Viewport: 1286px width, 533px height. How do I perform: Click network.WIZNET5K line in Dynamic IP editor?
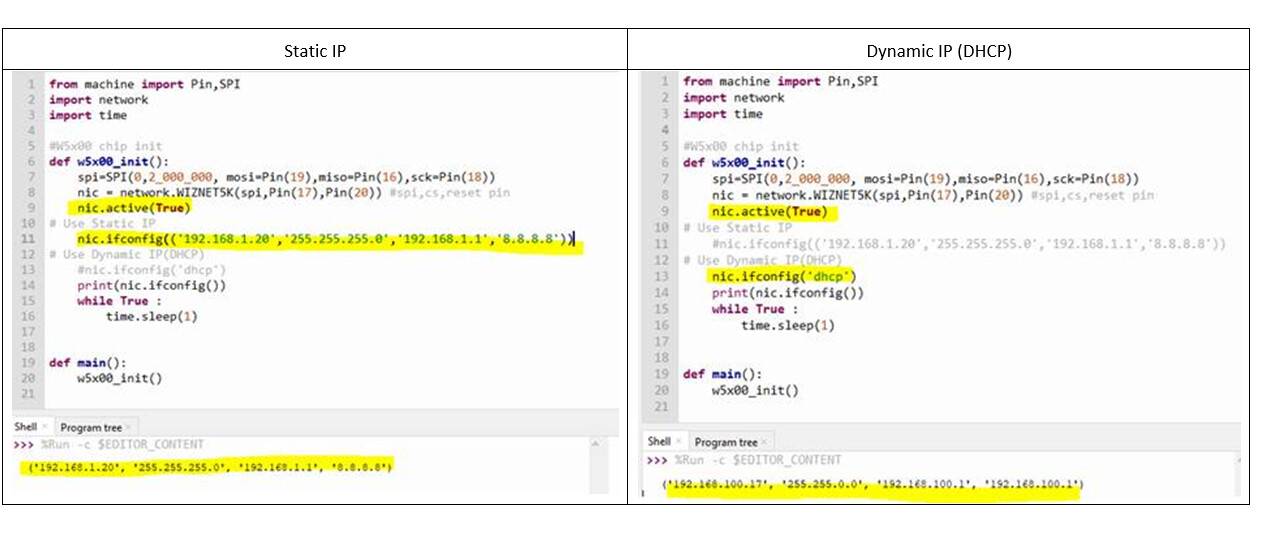[x=933, y=195]
